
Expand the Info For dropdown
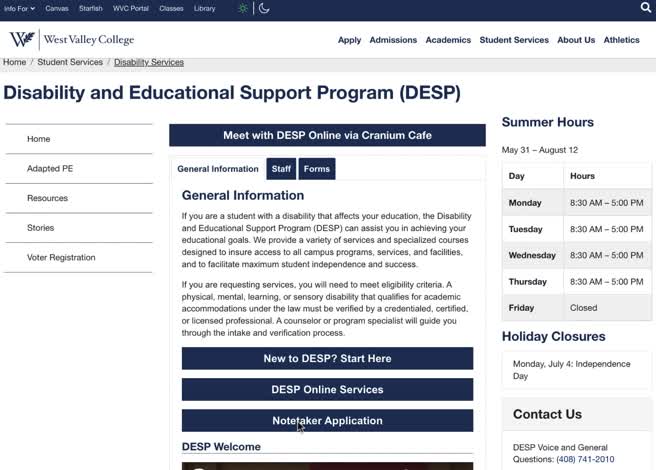pyautogui.click(x=19, y=8)
